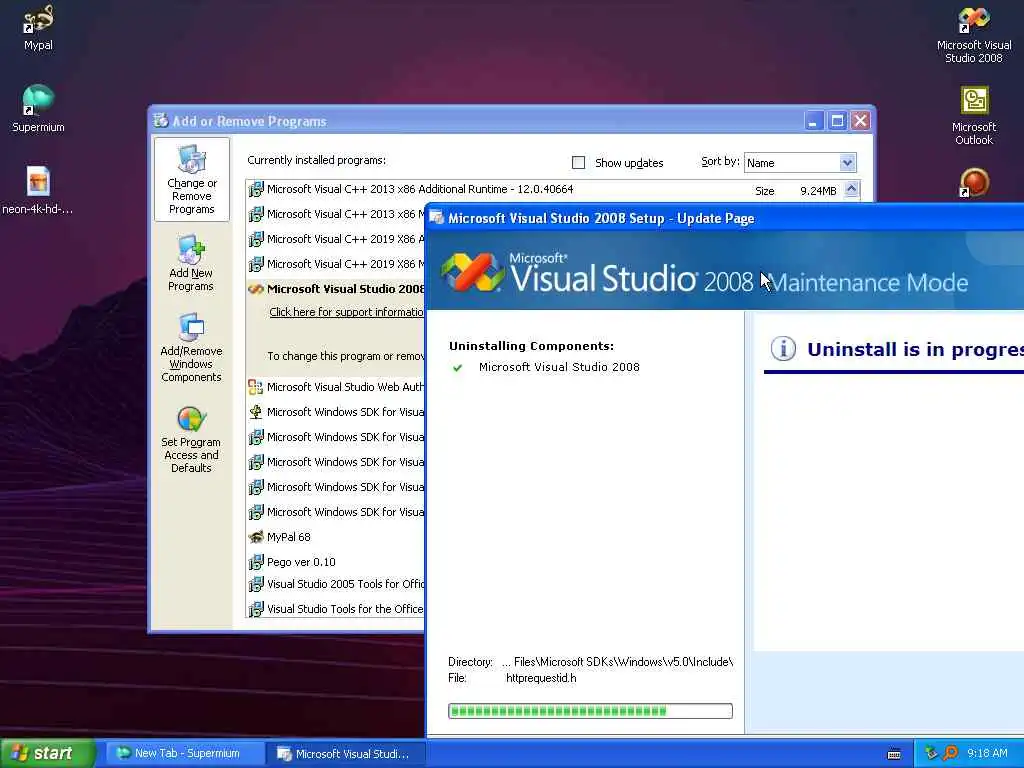The height and width of the screenshot is (768, 1024).
Task: Select Visual C++ 2013 x86 Additional Runtime entry icon
Action: coord(256,189)
